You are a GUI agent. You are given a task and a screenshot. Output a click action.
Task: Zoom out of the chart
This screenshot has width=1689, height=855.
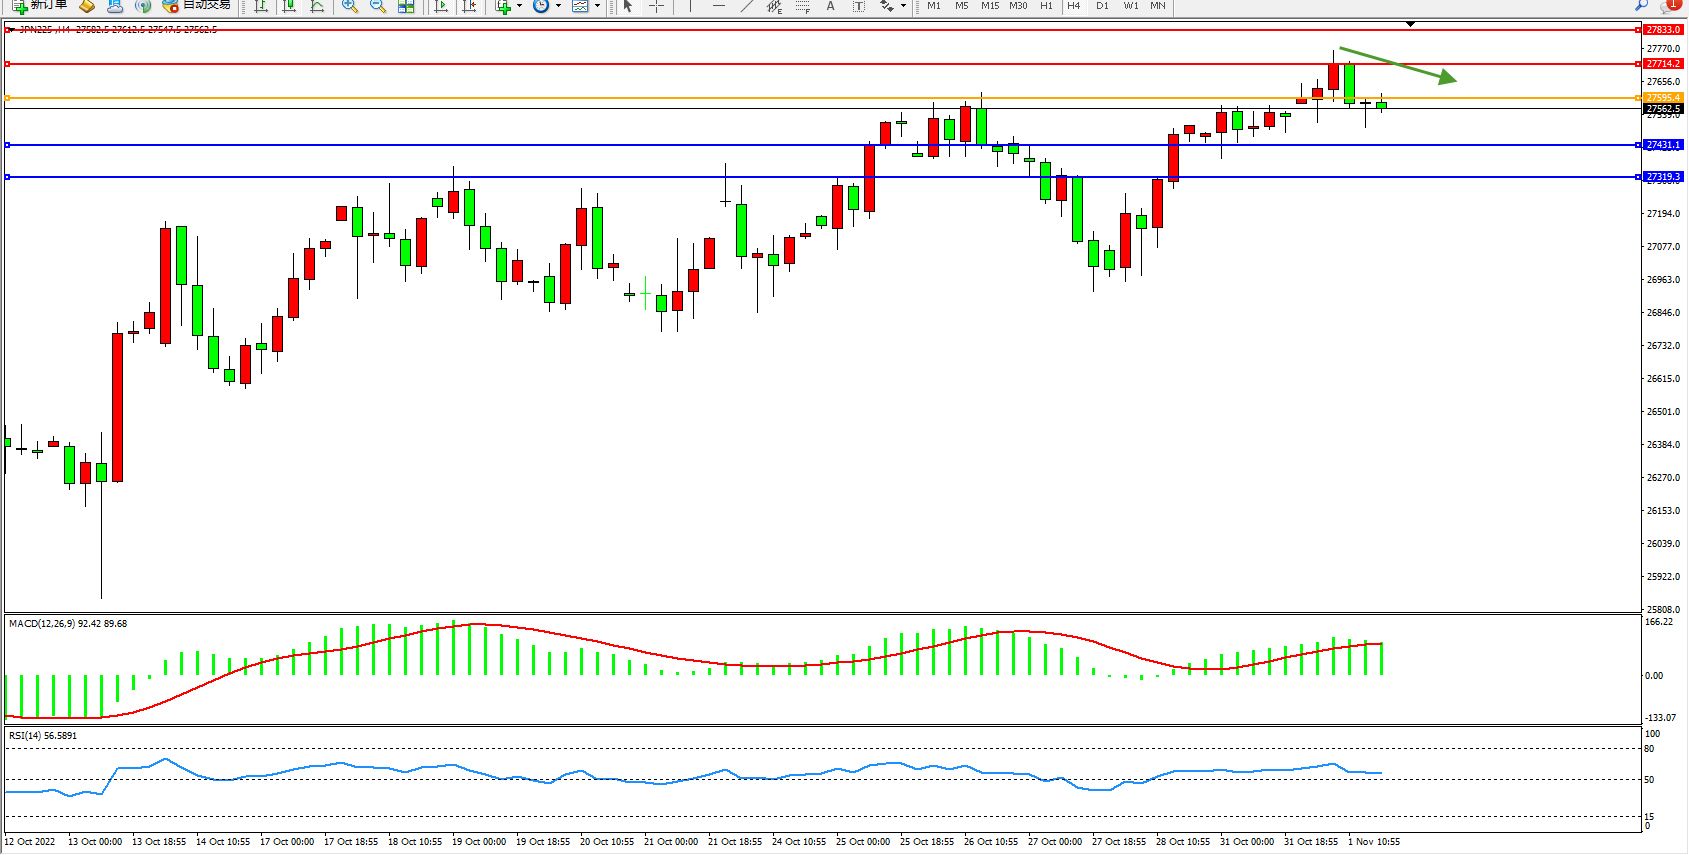(x=377, y=6)
